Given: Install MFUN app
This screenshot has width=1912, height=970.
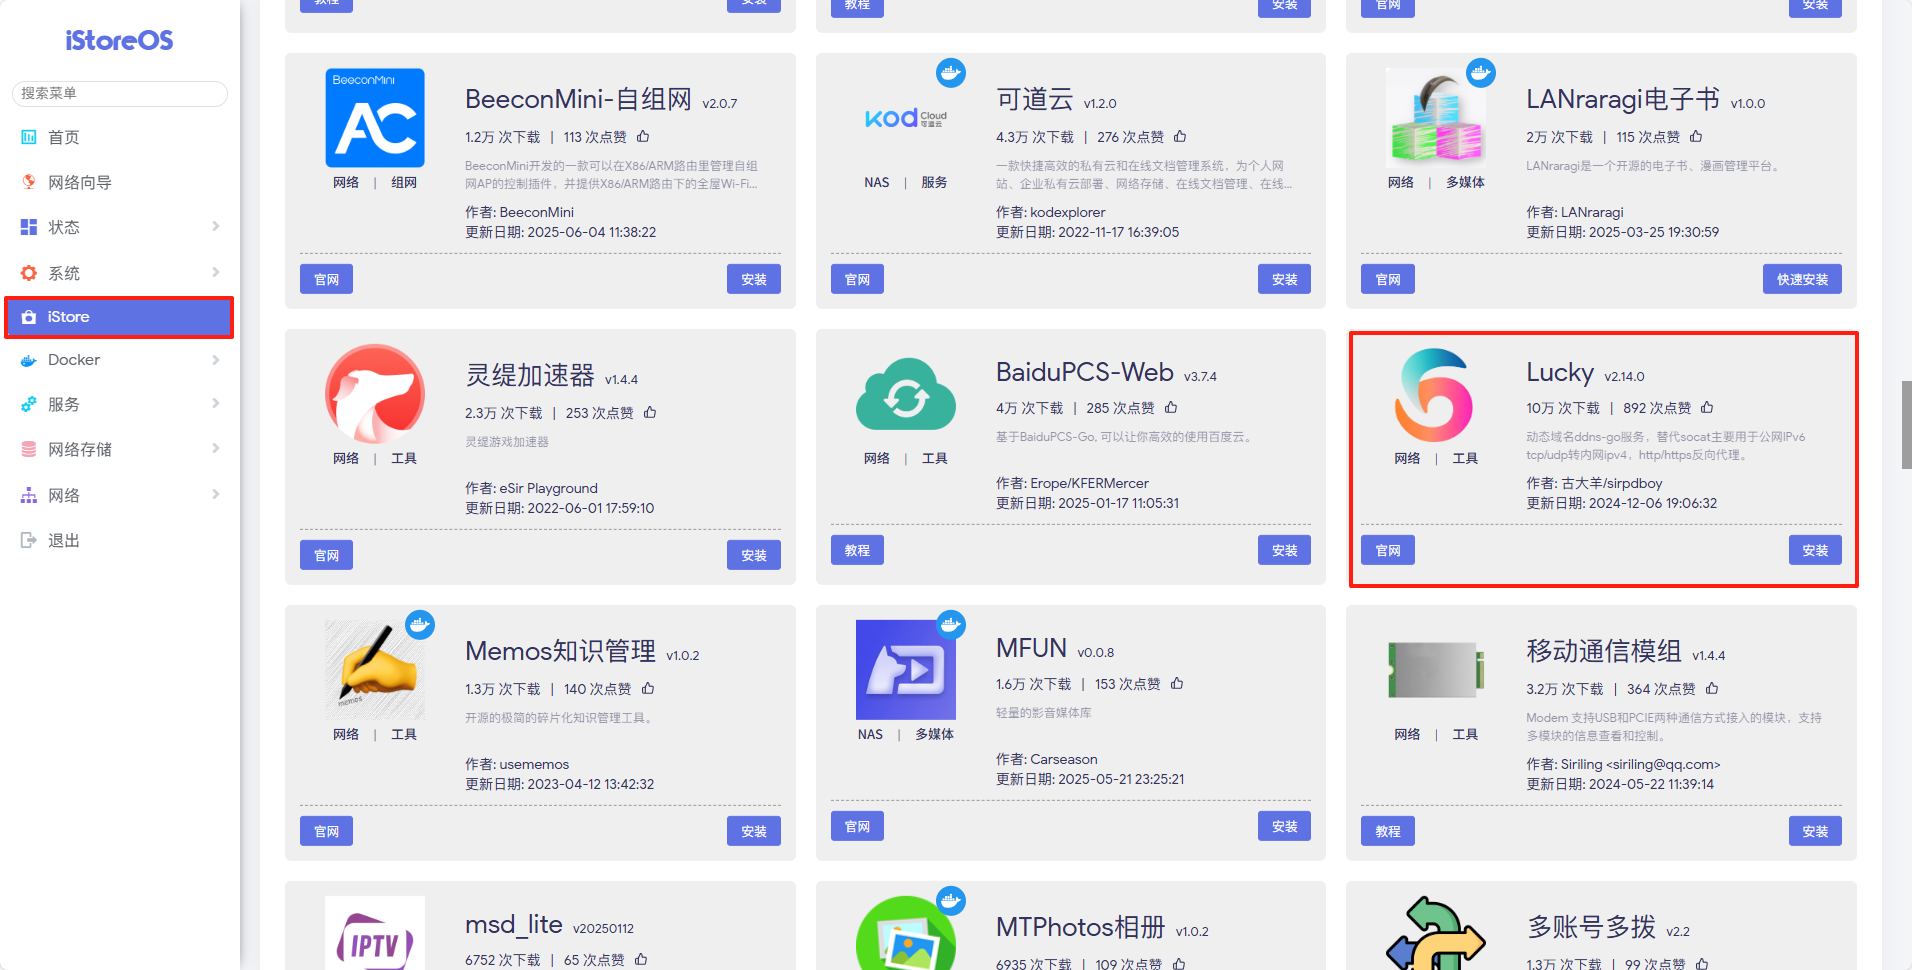Looking at the screenshot, I should coord(1285,826).
